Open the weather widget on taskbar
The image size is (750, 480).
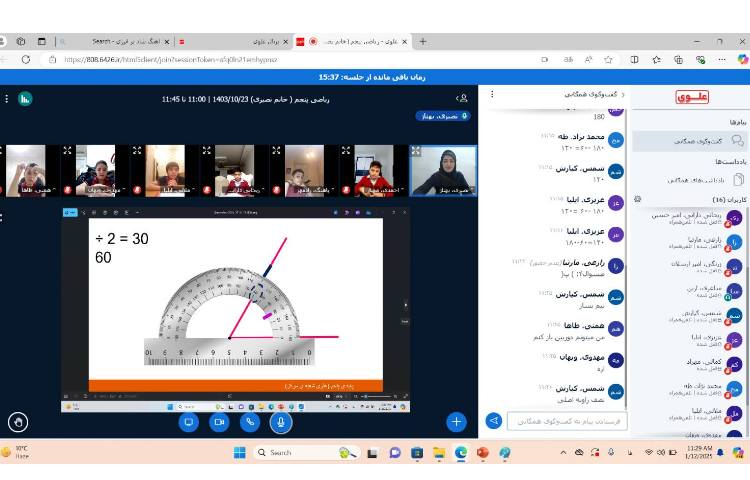pos(15,452)
